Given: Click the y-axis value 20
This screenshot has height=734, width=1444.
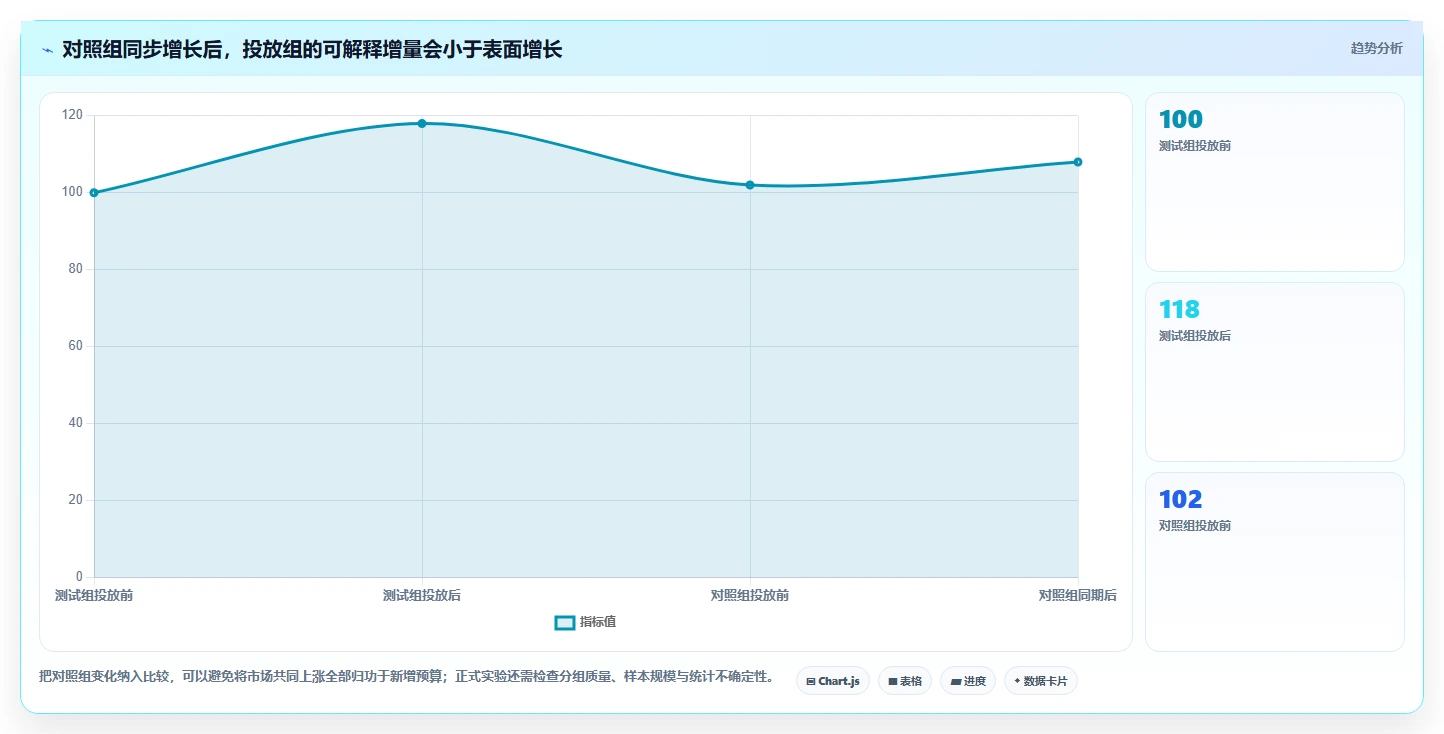Looking at the screenshot, I should pos(76,500).
